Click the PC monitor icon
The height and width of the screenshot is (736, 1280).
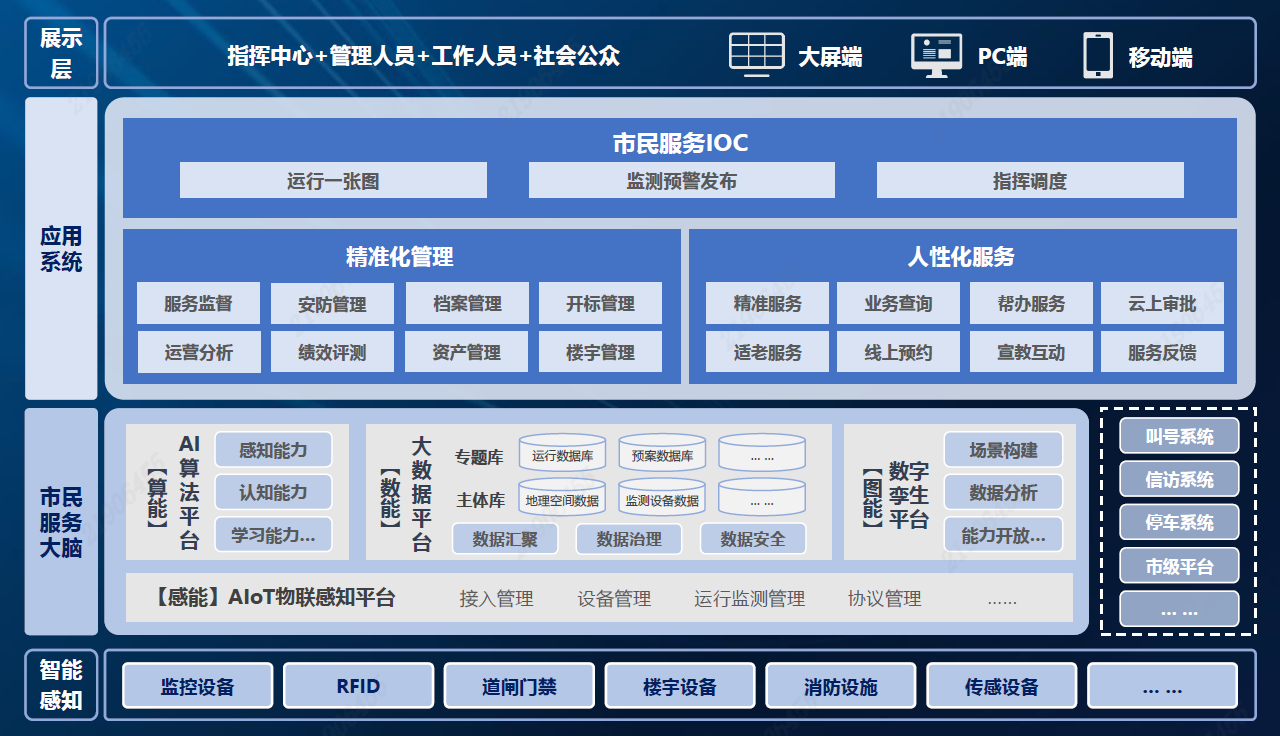tap(936, 55)
